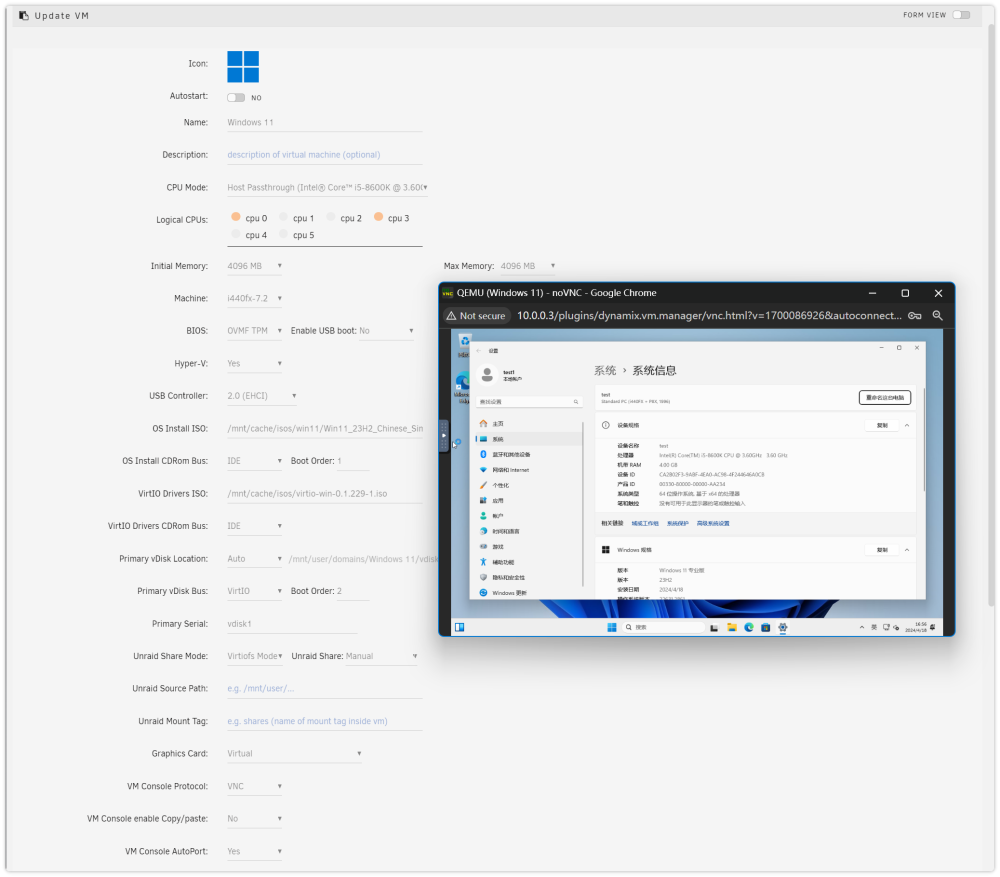This screenshot has width=1000, height=877.
Task: Open Microsoft Edge on VM taskbar
Action: tap(749, 628)
